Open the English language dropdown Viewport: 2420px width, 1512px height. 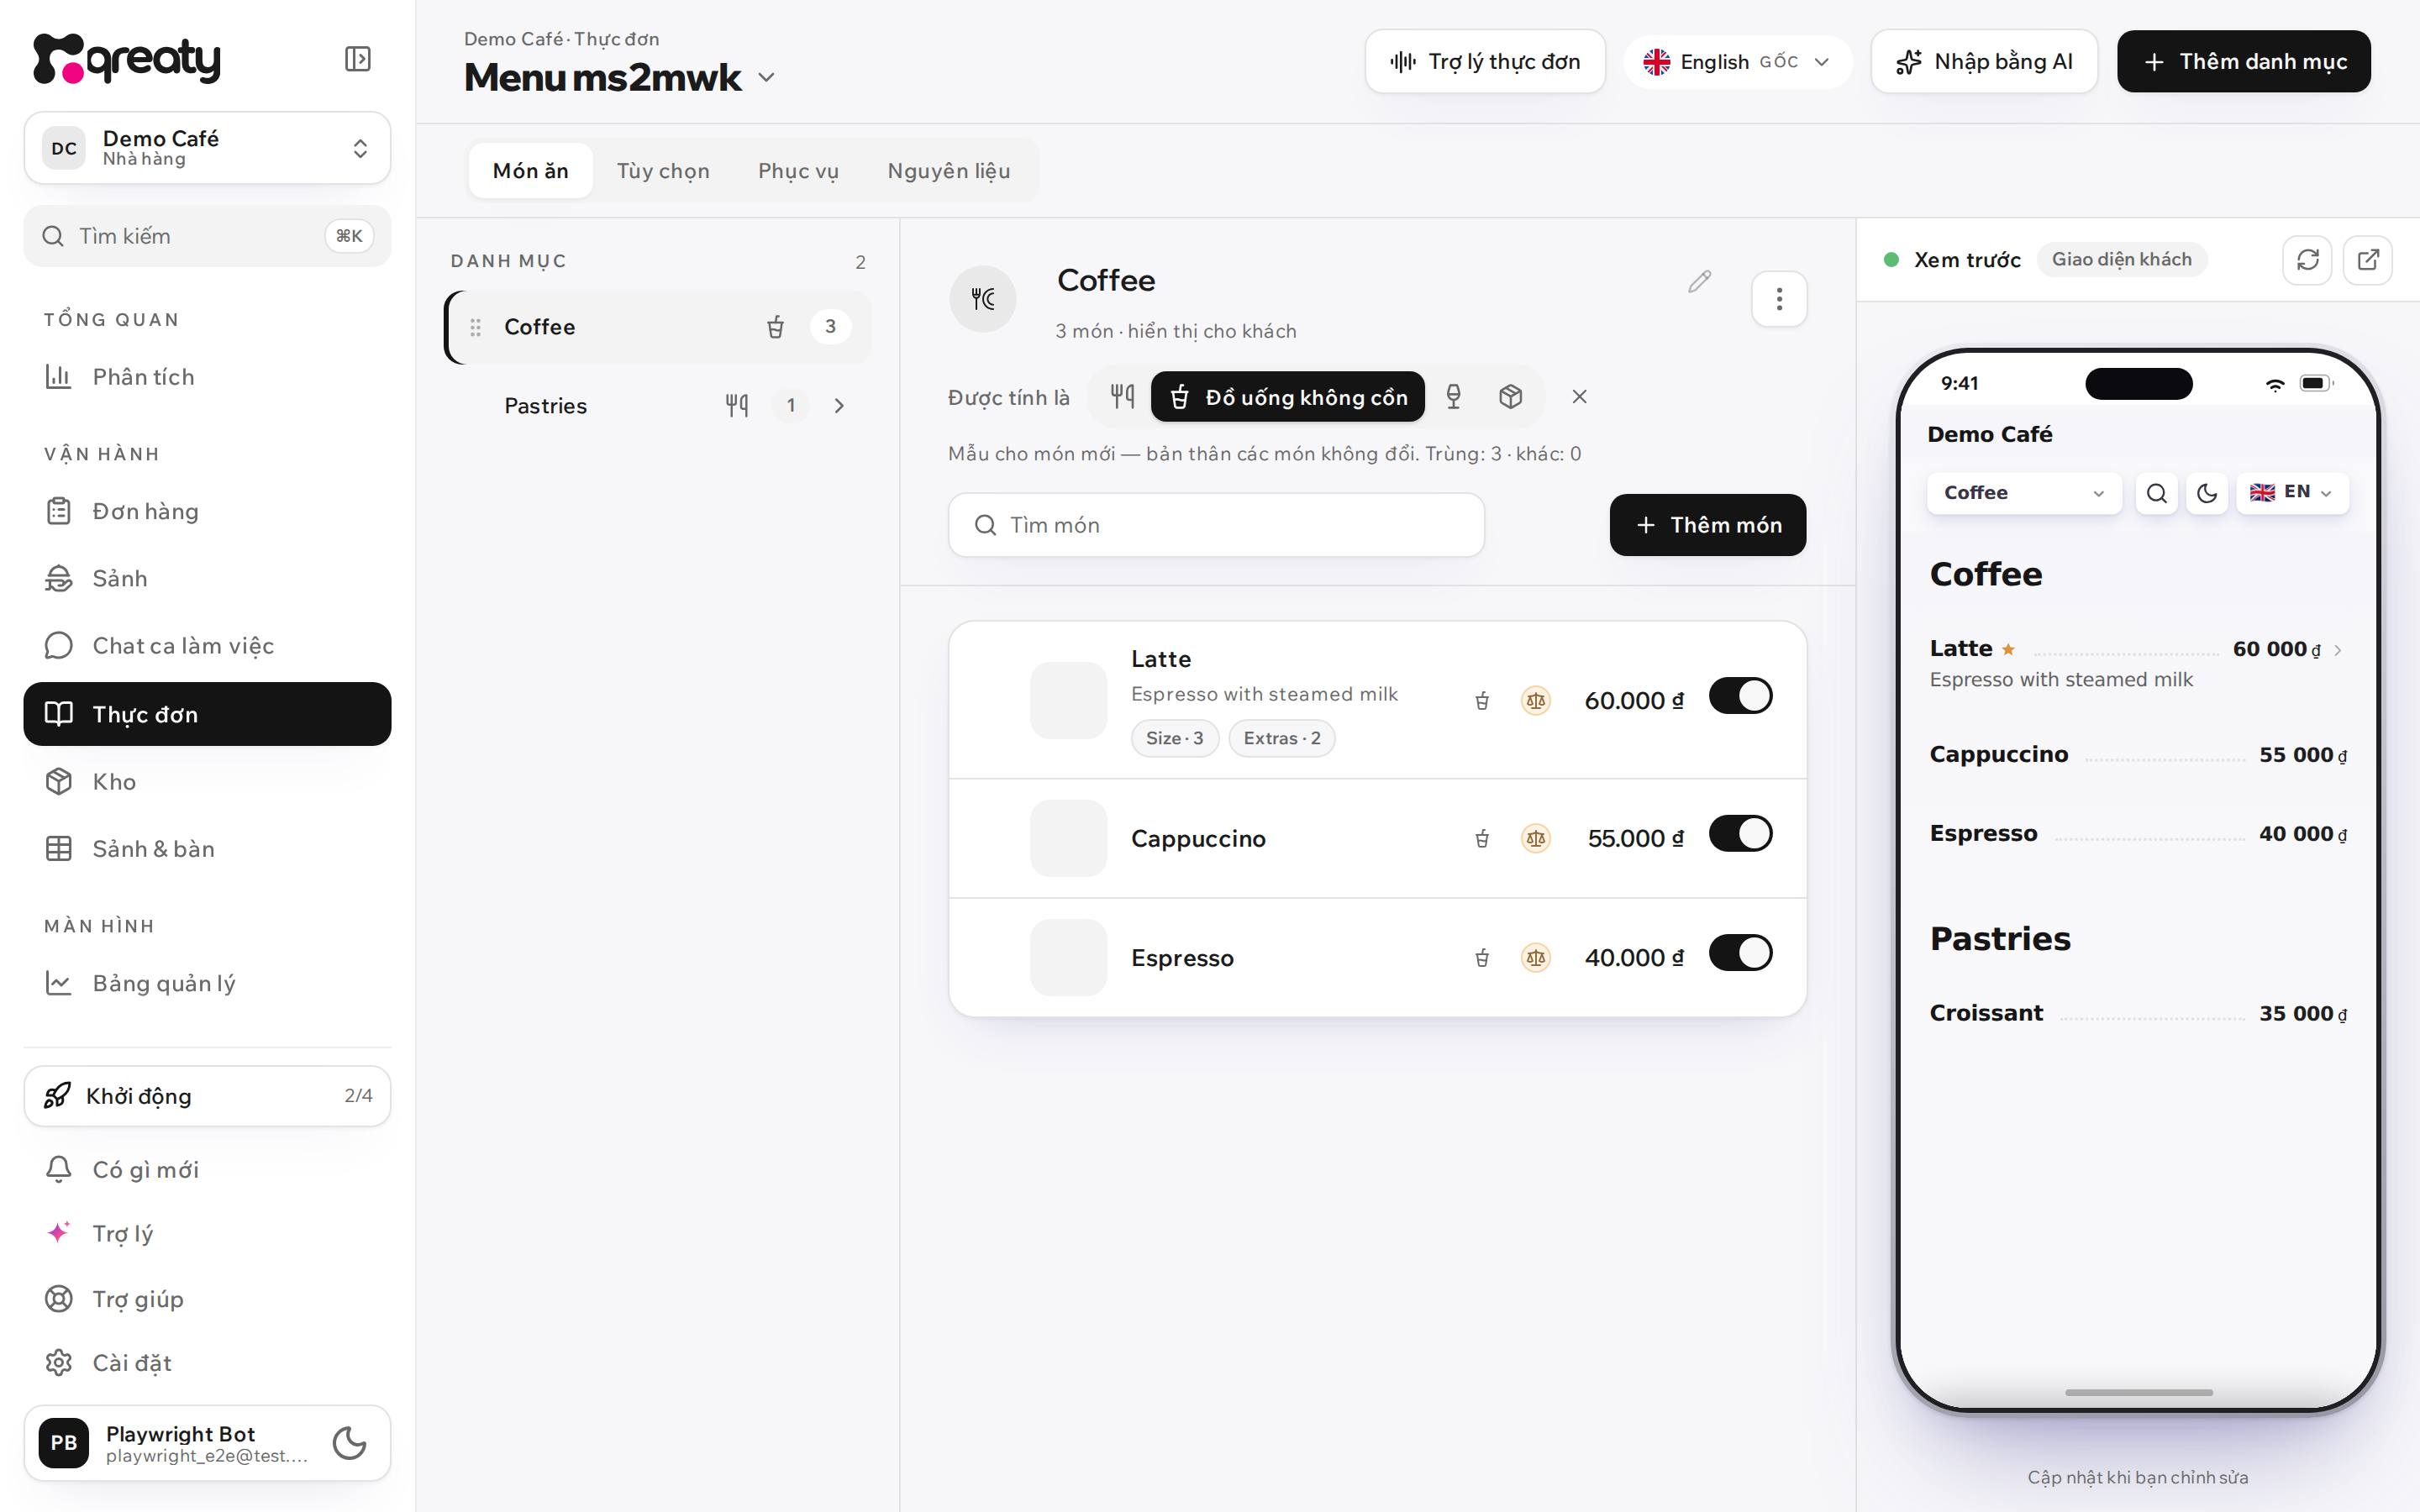pos(1737,62)
